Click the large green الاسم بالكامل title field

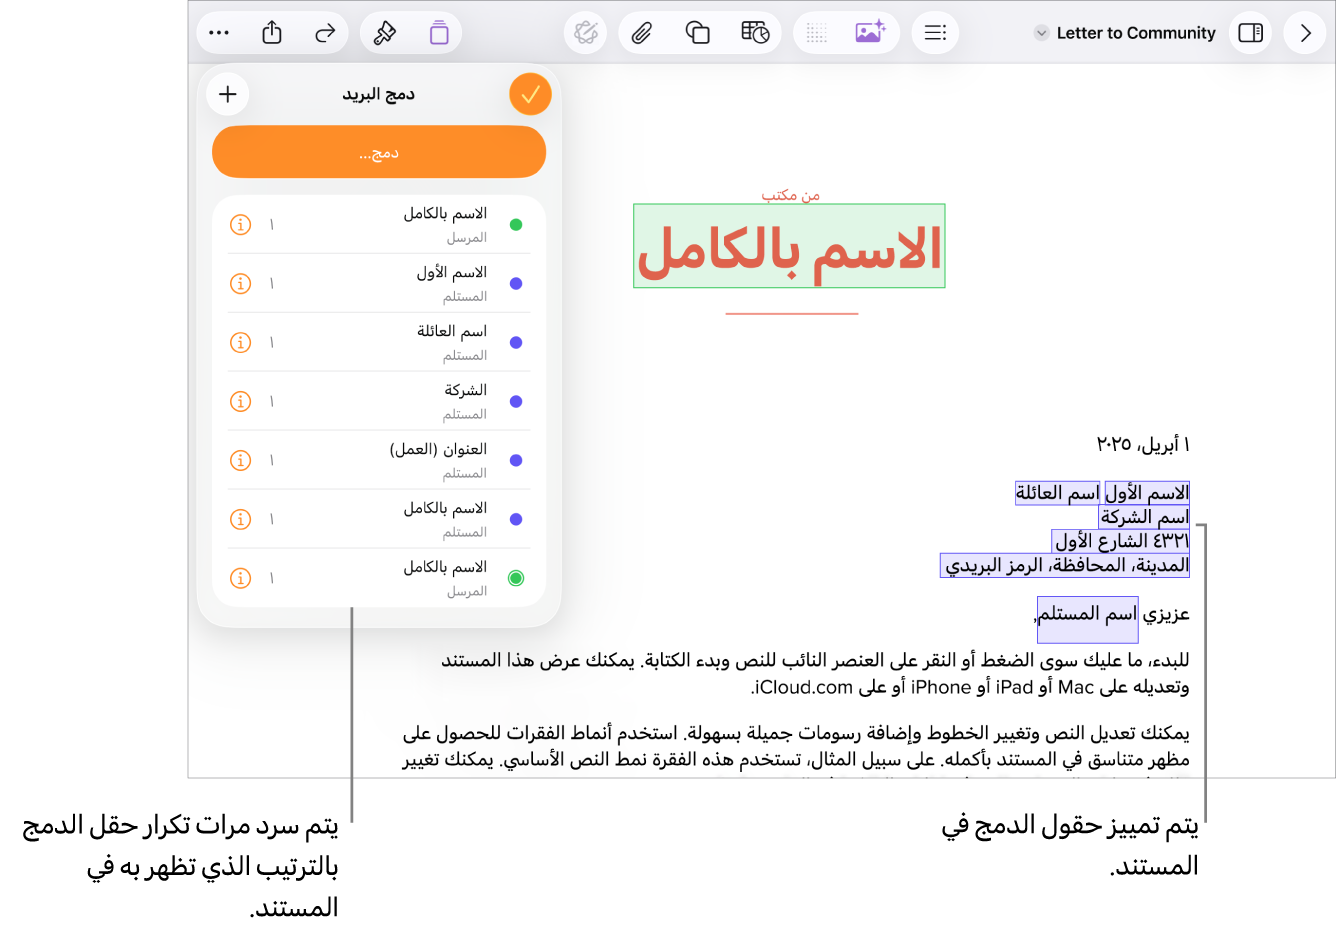click(789, 246)
